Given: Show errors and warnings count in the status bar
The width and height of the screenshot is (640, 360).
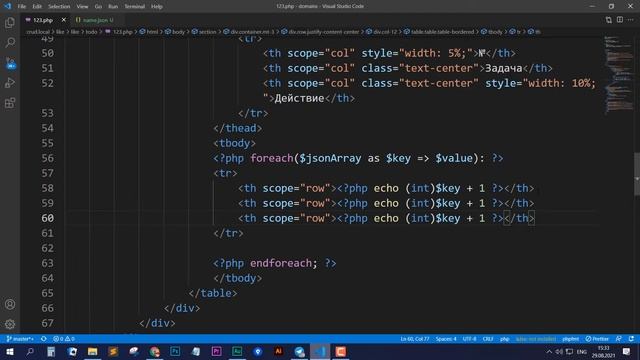Looking at the screenshot, I should click(64, 339).
